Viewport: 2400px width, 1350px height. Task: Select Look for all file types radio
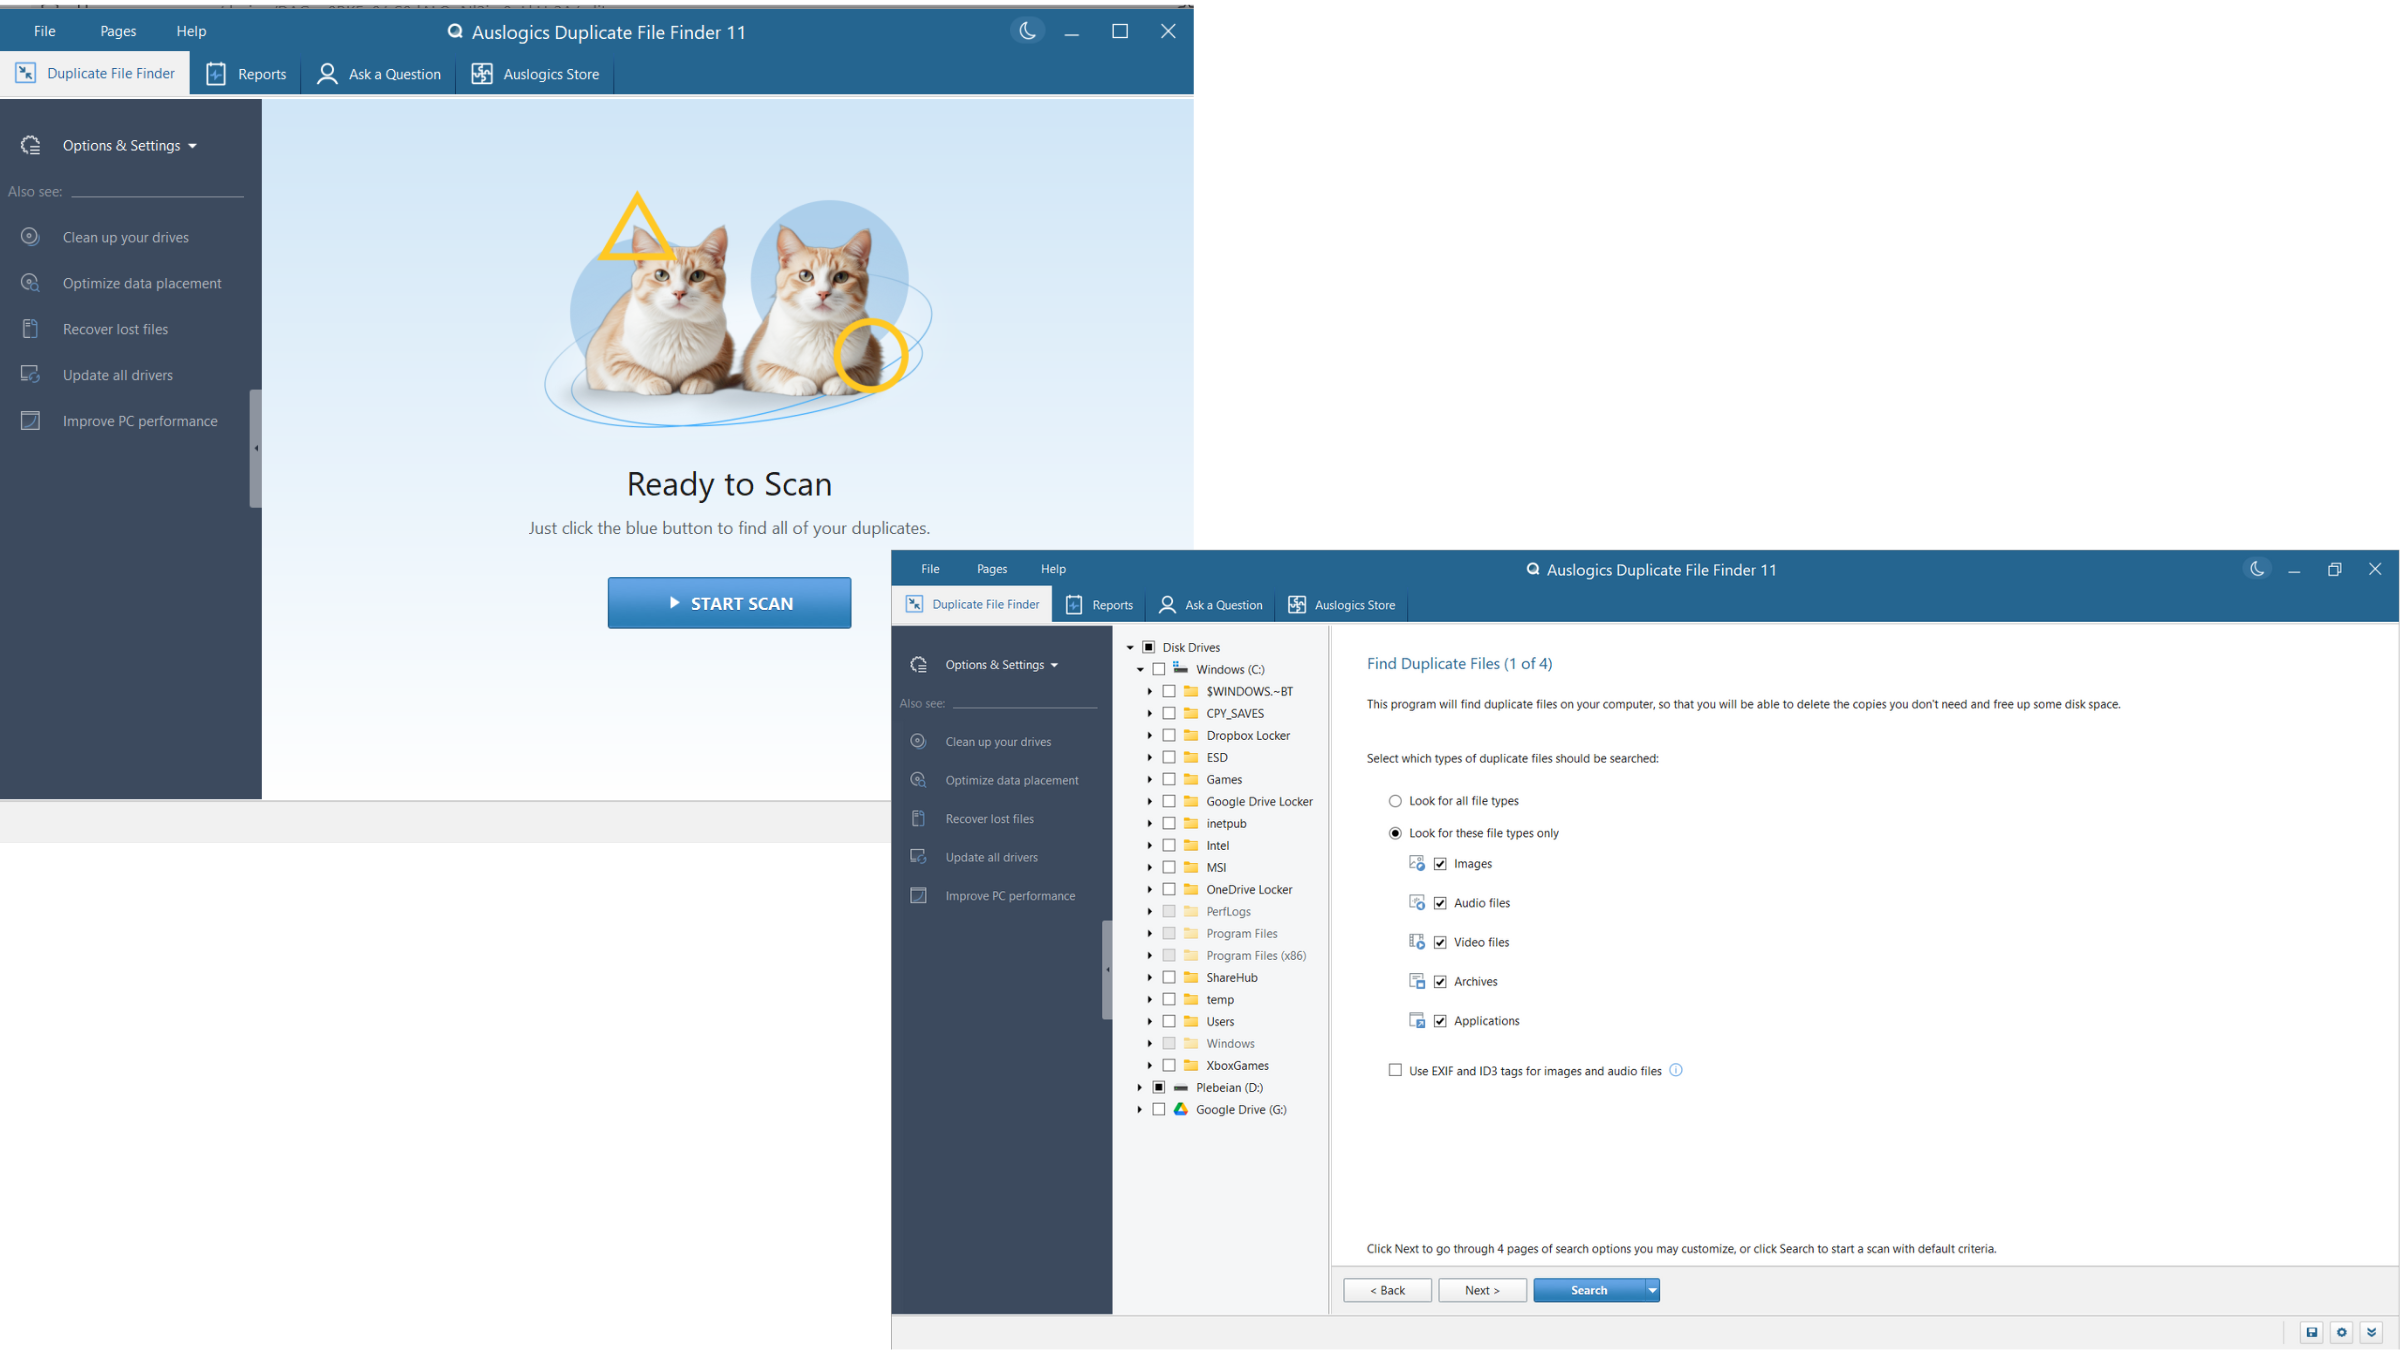1395,801
